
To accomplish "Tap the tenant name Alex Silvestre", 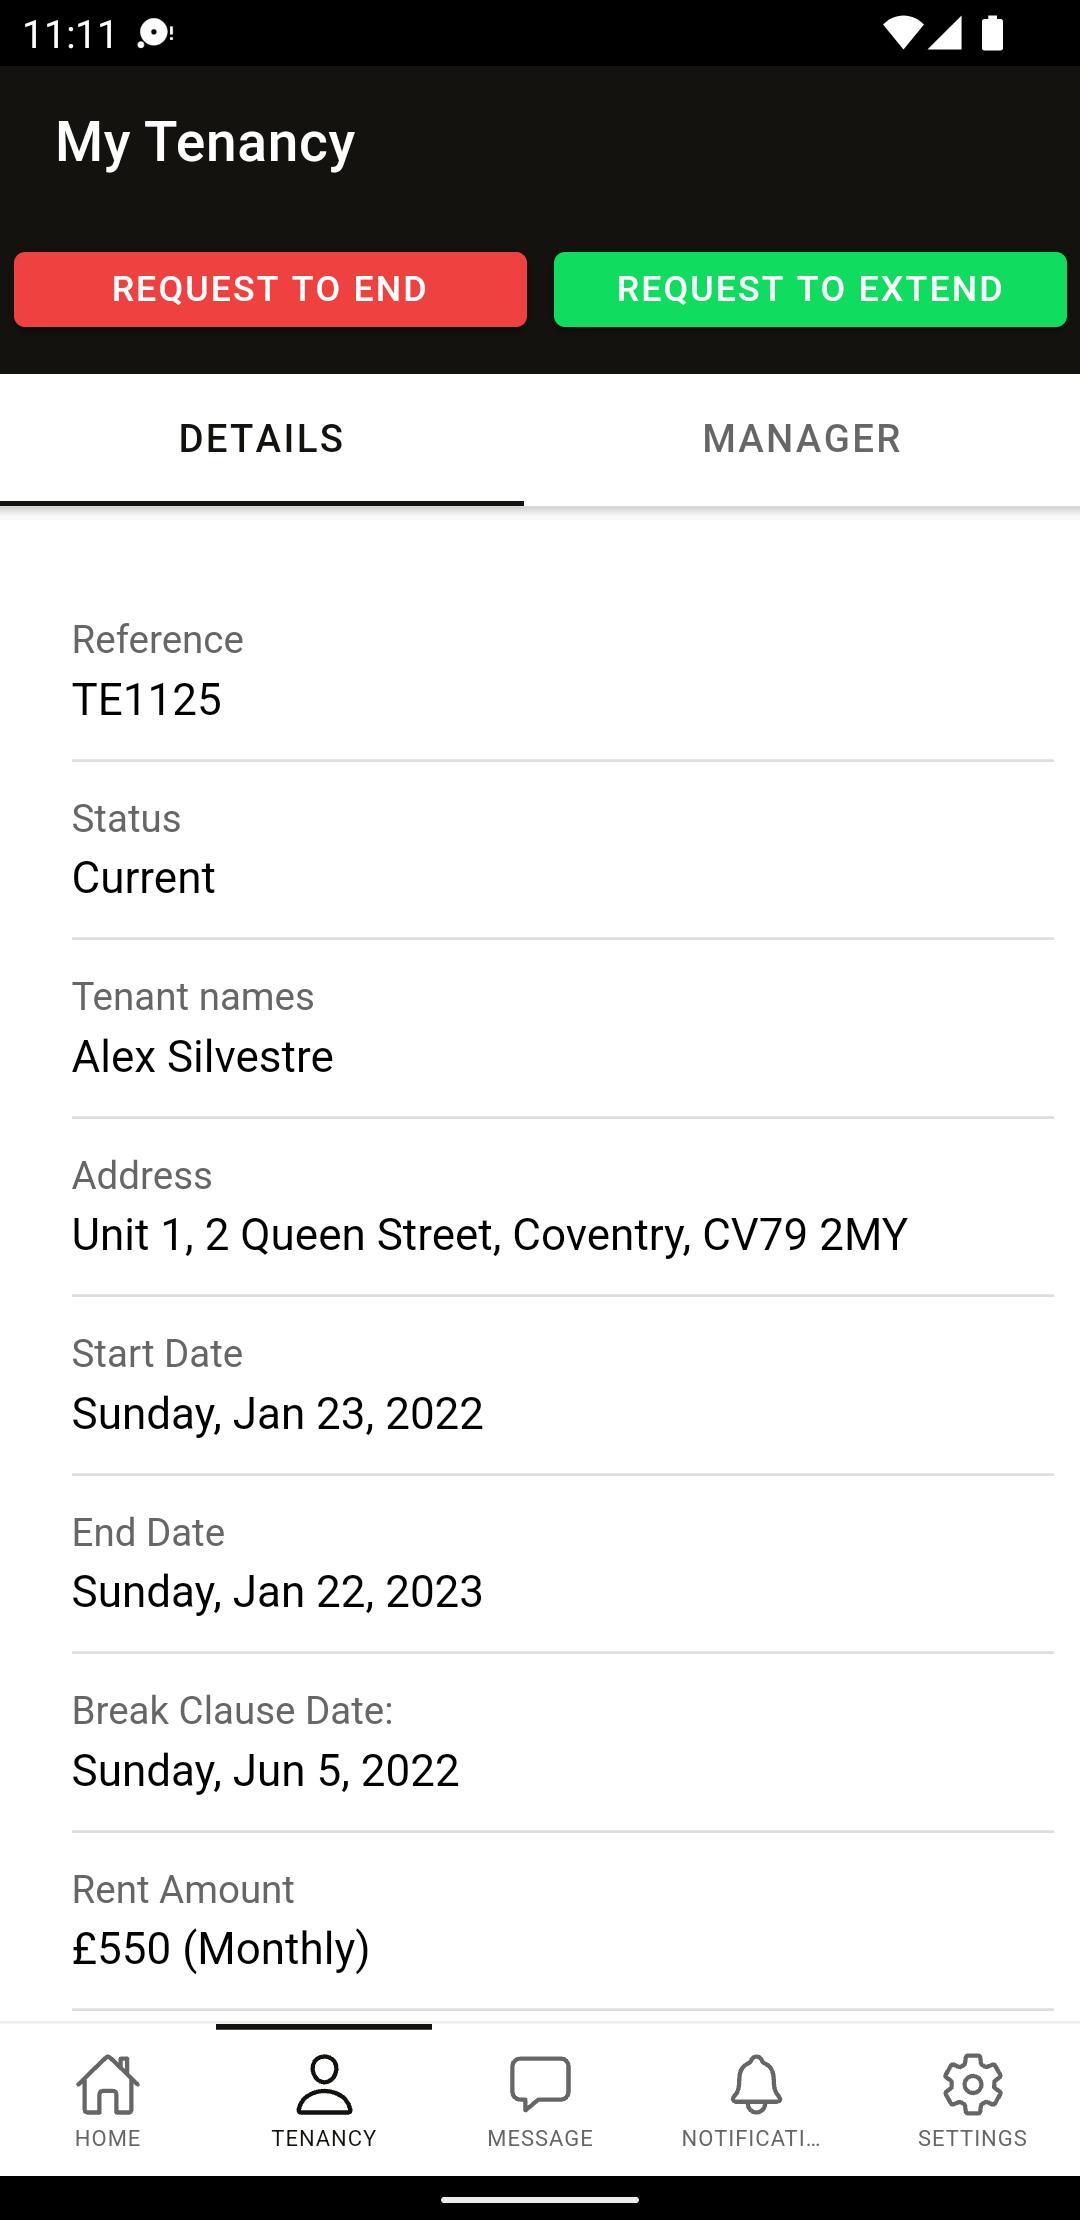I will point(203,1057).
